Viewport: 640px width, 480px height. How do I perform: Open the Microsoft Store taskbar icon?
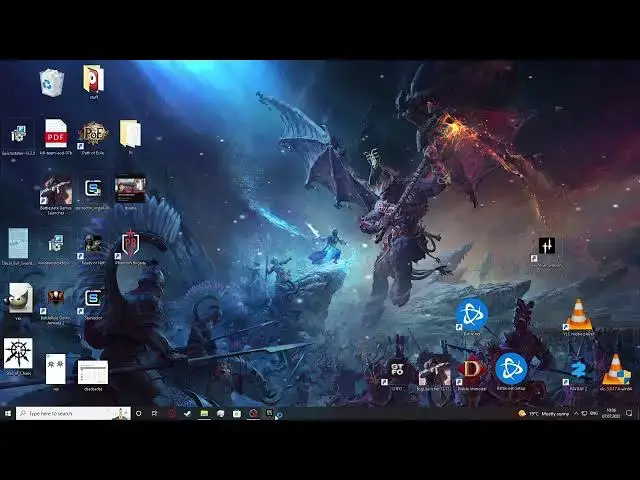coord(236,413)
